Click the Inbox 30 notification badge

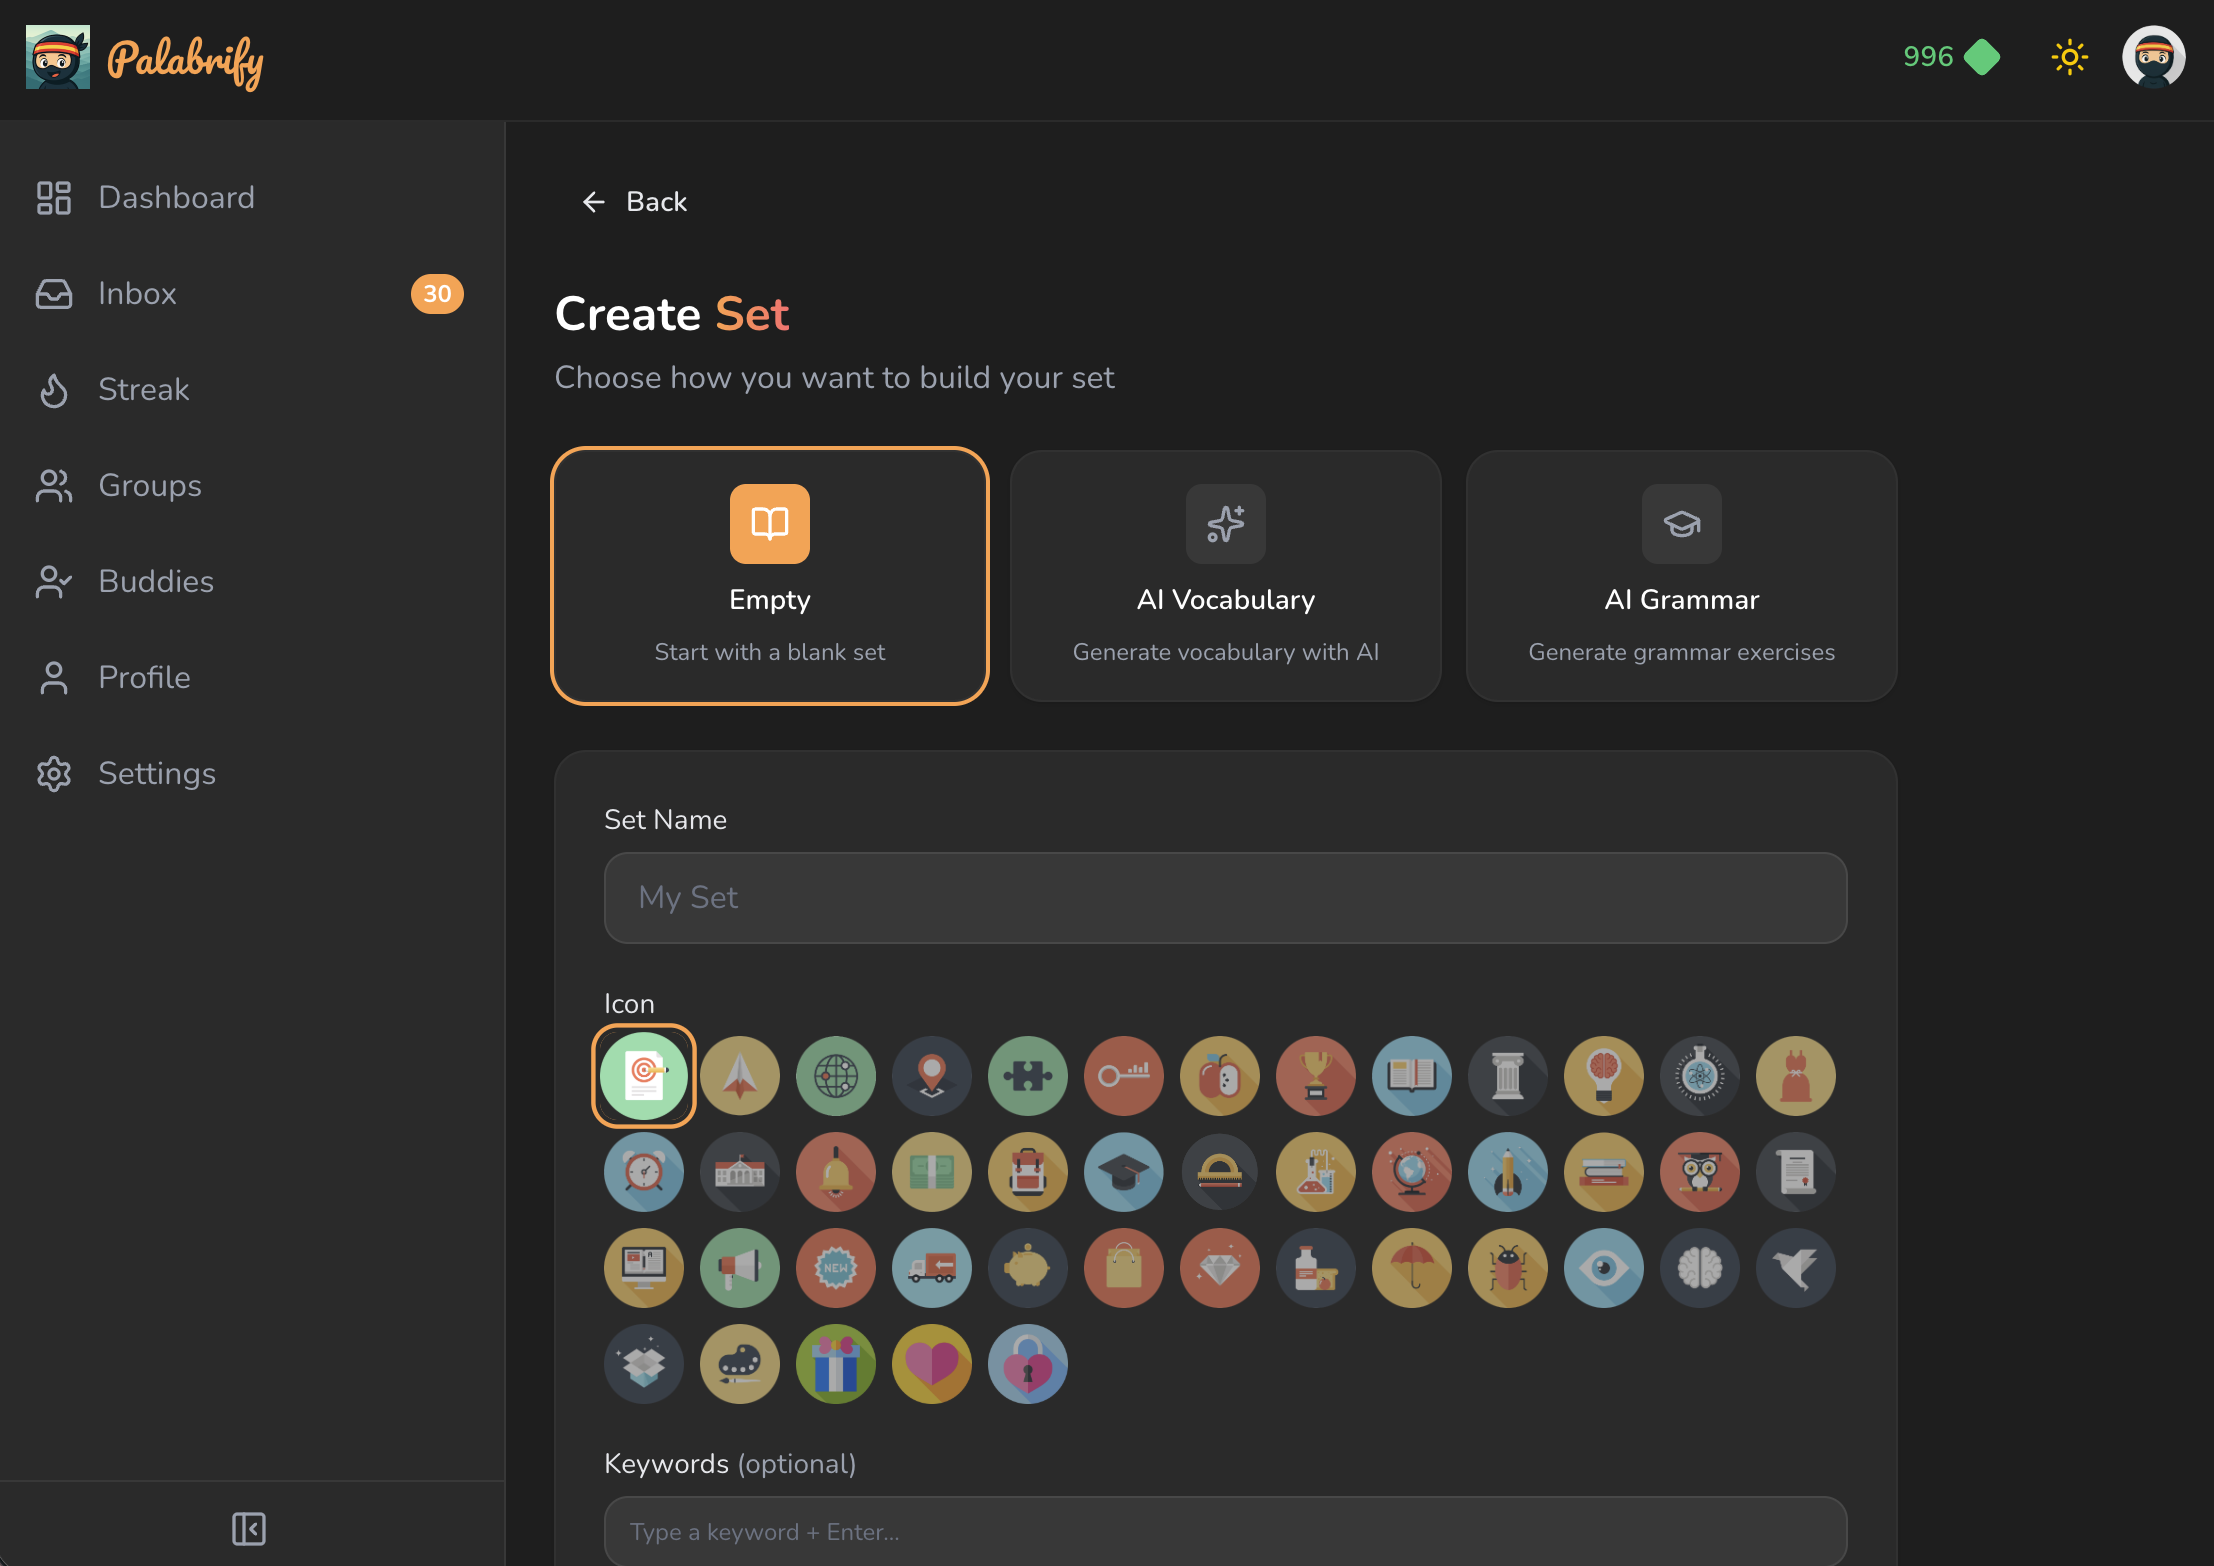point(437,294)
